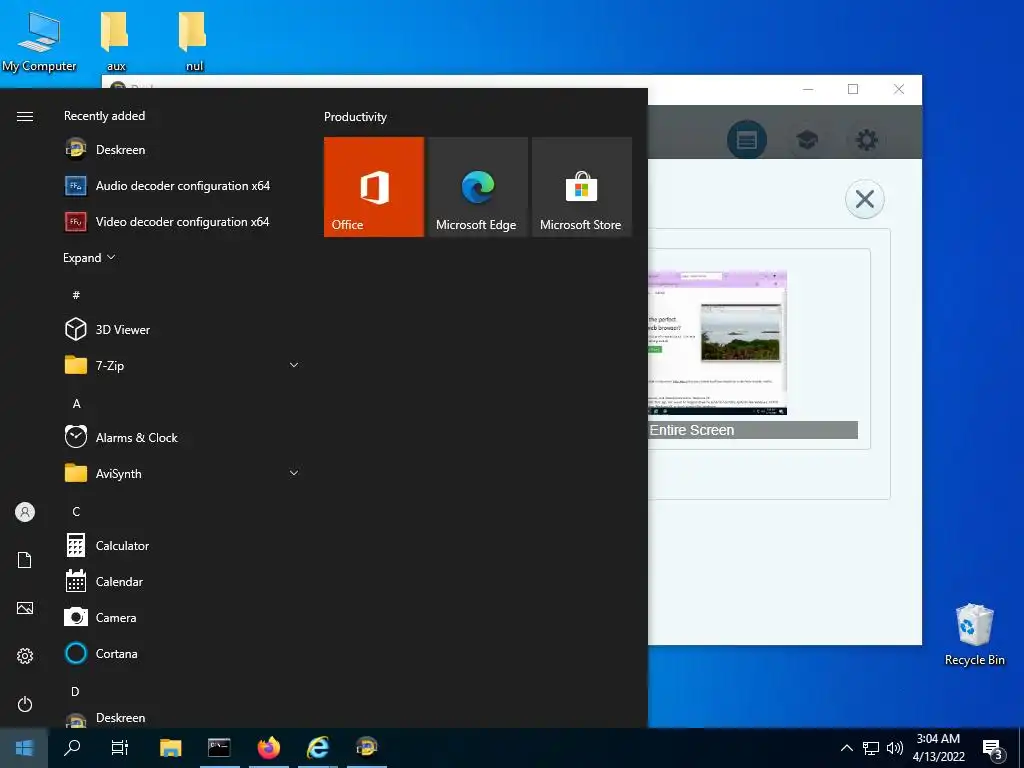Expand the Start menu hamburger
This screenshot has height=768, width=1024.
pos(25,116)
